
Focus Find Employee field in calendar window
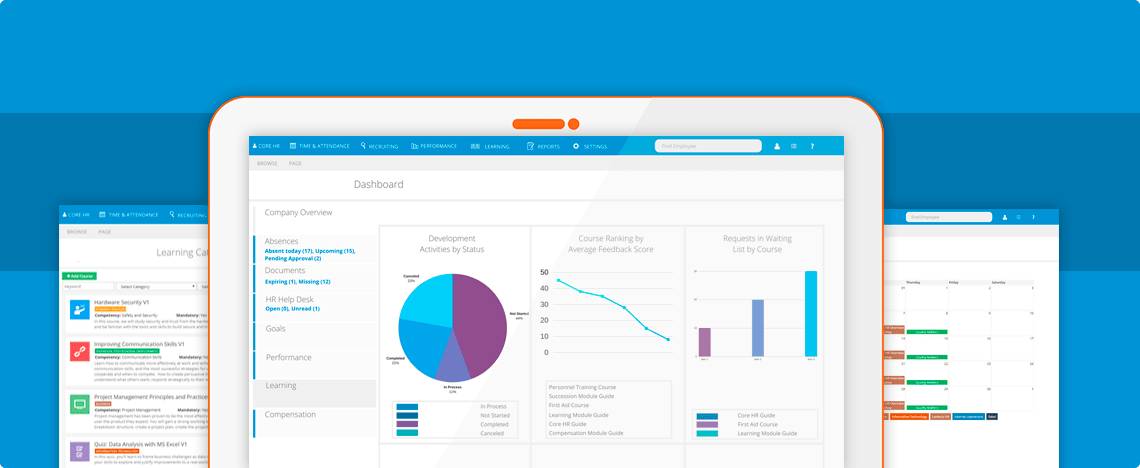[949, 217]
